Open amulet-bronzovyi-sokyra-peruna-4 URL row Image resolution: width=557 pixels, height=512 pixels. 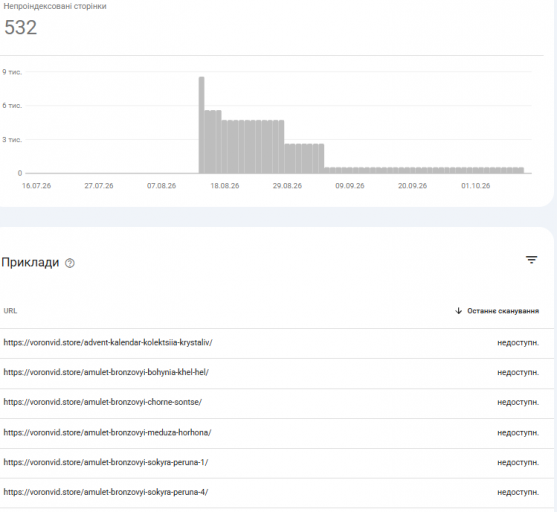click(x=277, y=492)
